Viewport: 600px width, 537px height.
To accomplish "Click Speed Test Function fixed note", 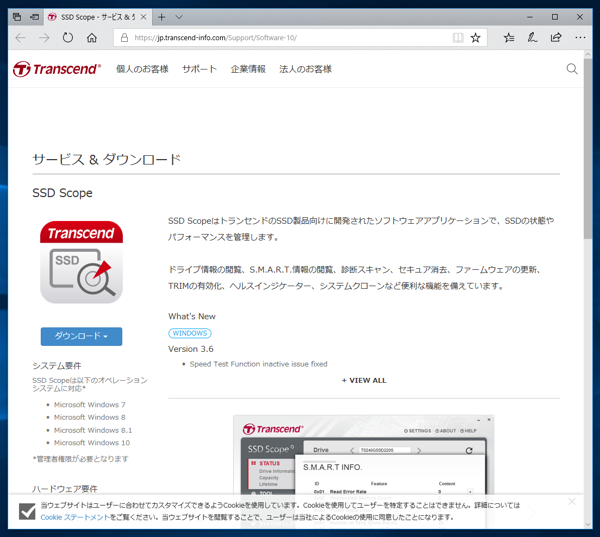I will [x=259, y=364].
